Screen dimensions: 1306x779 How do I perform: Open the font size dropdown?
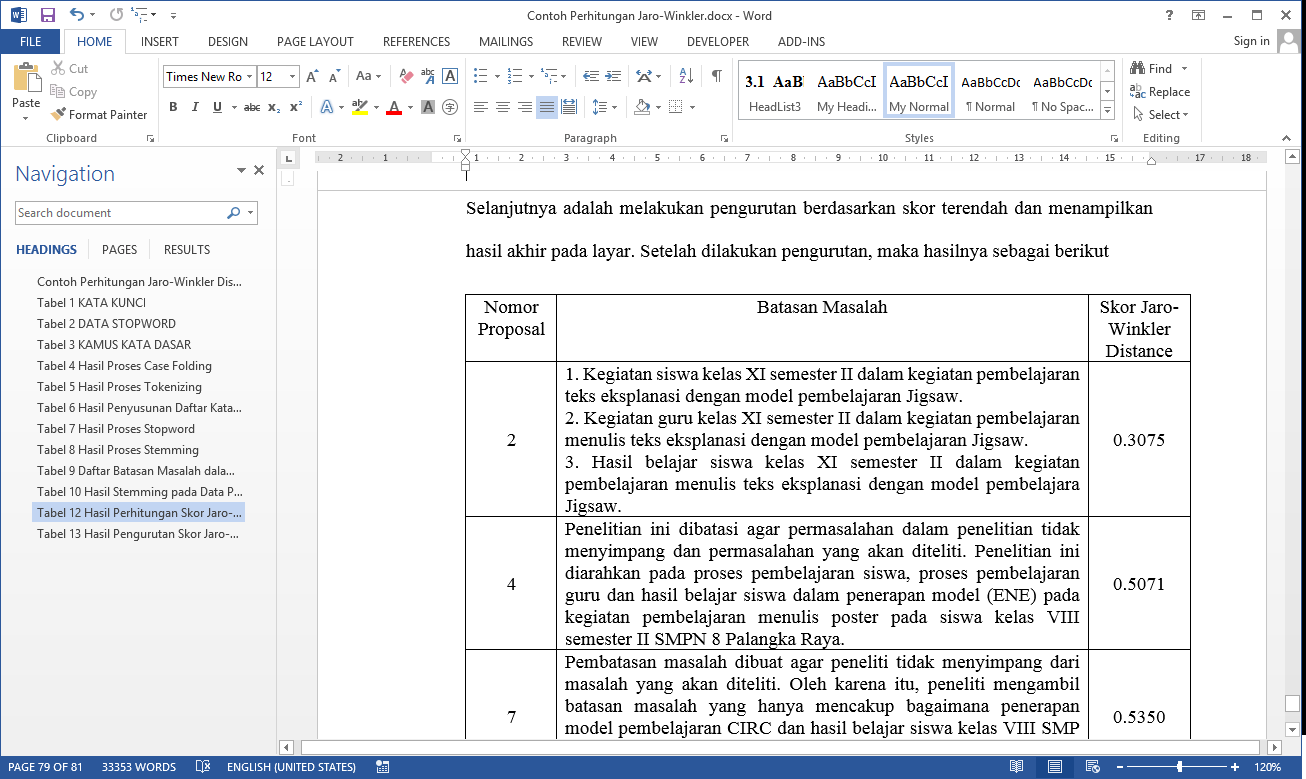click(293, 77)
